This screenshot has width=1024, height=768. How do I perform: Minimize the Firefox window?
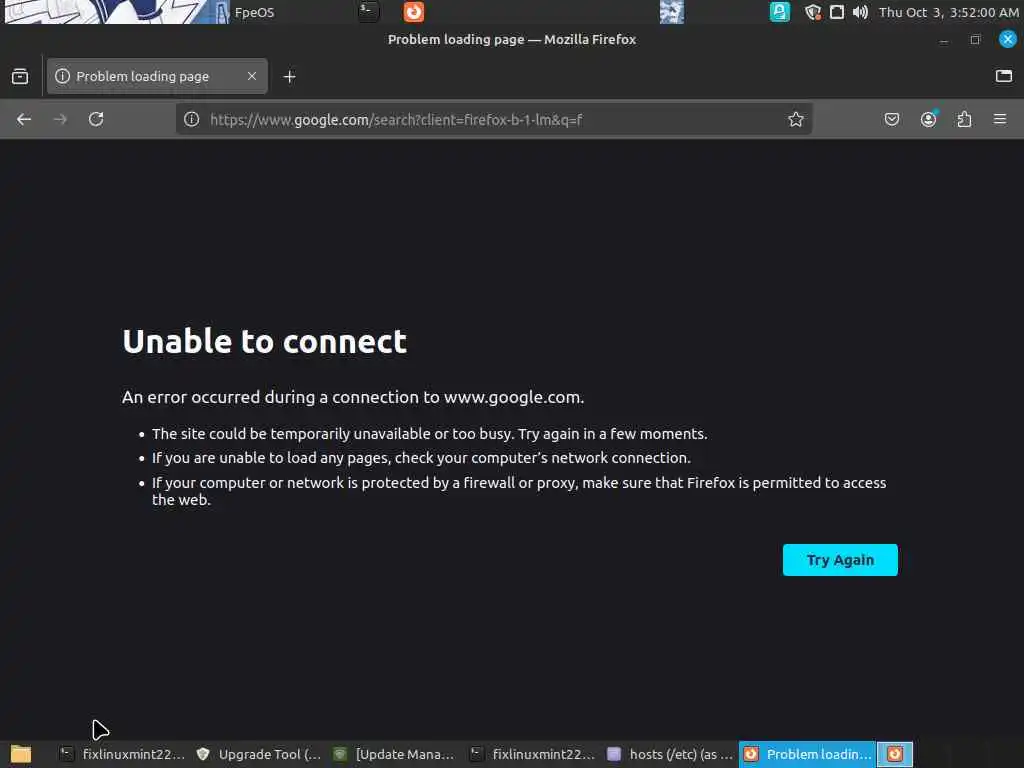point(943,40)
